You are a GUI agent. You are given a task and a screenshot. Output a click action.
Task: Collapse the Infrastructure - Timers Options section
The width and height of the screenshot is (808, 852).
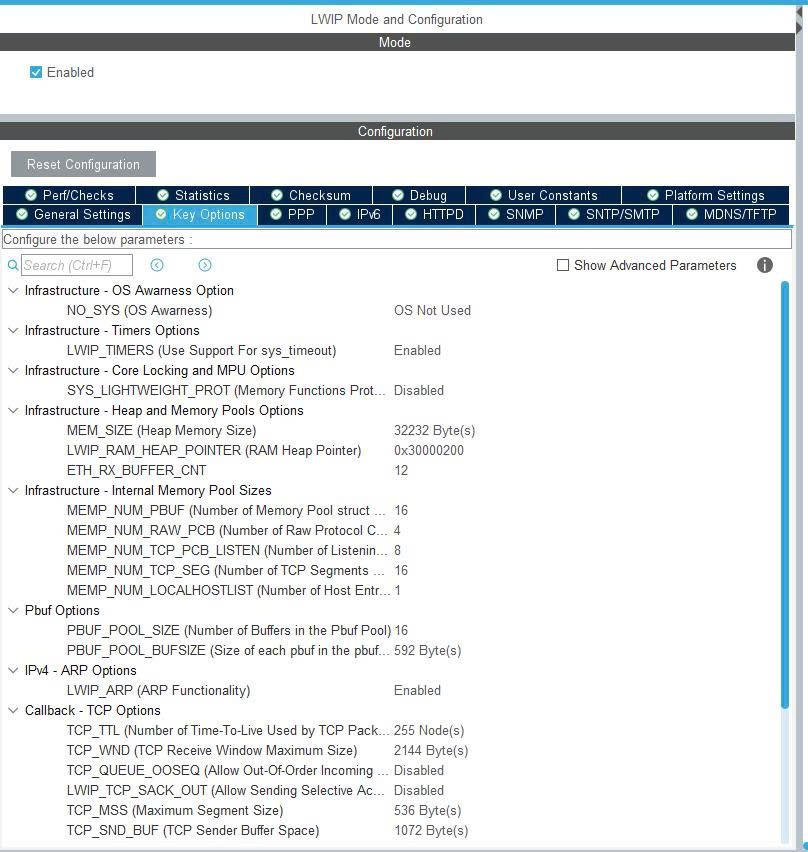click(12, 330)
